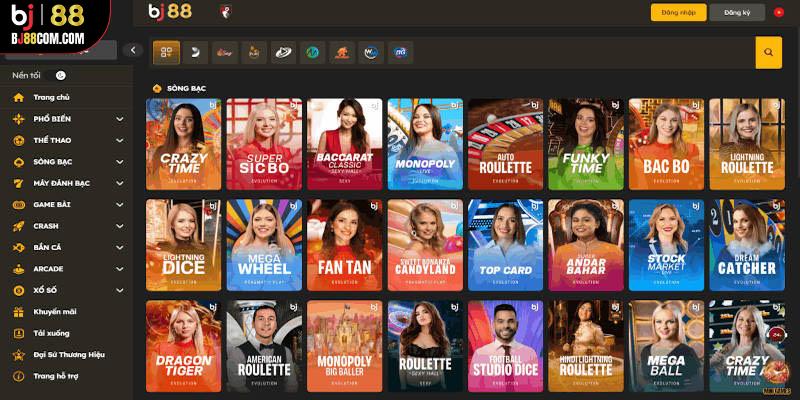Go home via the Trang chủ house icon
Screen dimensions: 800x400
click(19, 97)
